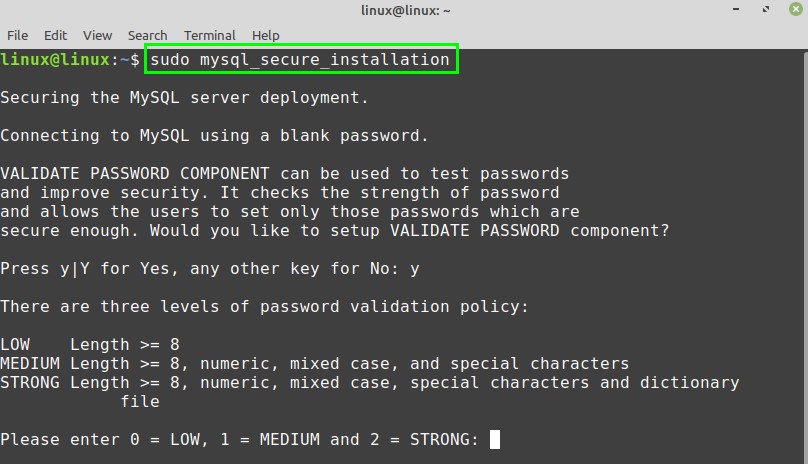Click the highlighted 'sudo mysql_secure_installation' command

(x=301, y=59)
